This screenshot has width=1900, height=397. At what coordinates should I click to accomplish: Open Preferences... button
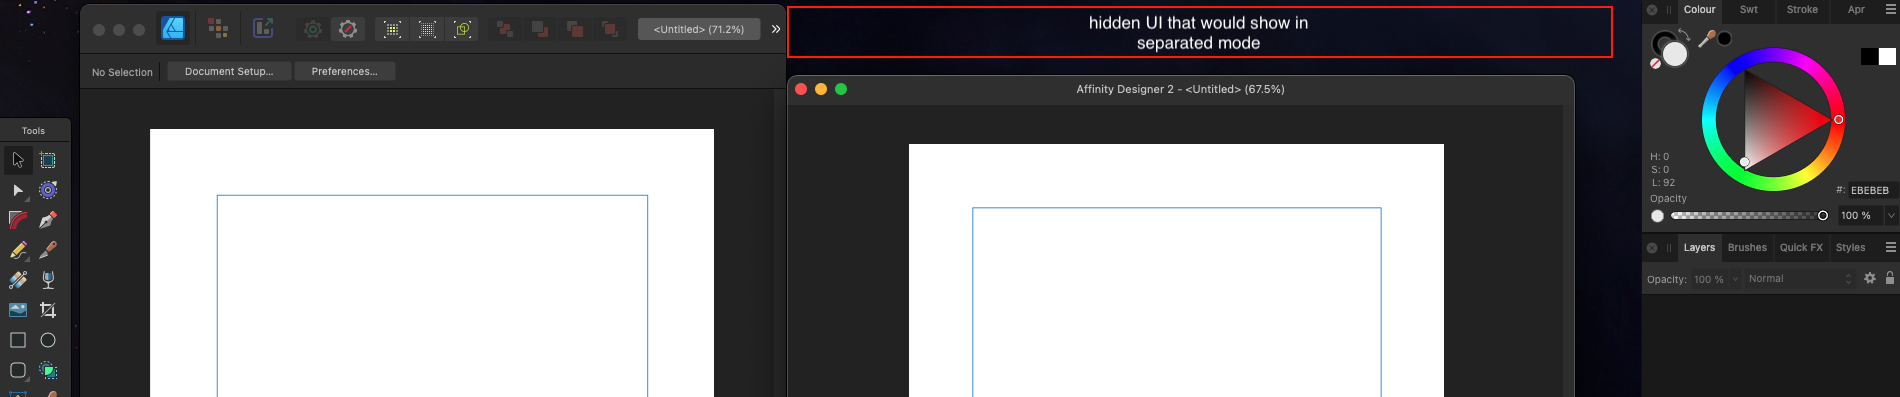345,71
